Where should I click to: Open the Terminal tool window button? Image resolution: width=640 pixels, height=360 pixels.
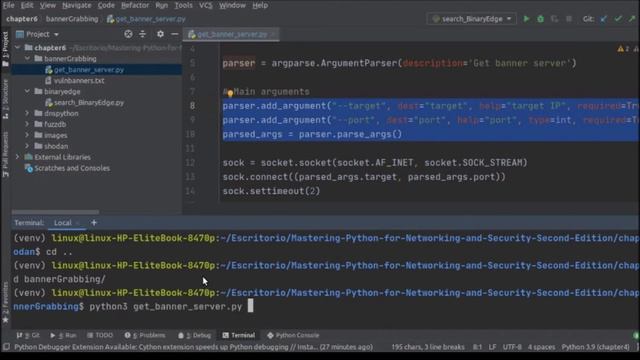pyautogui.click(x=239, y=335)
